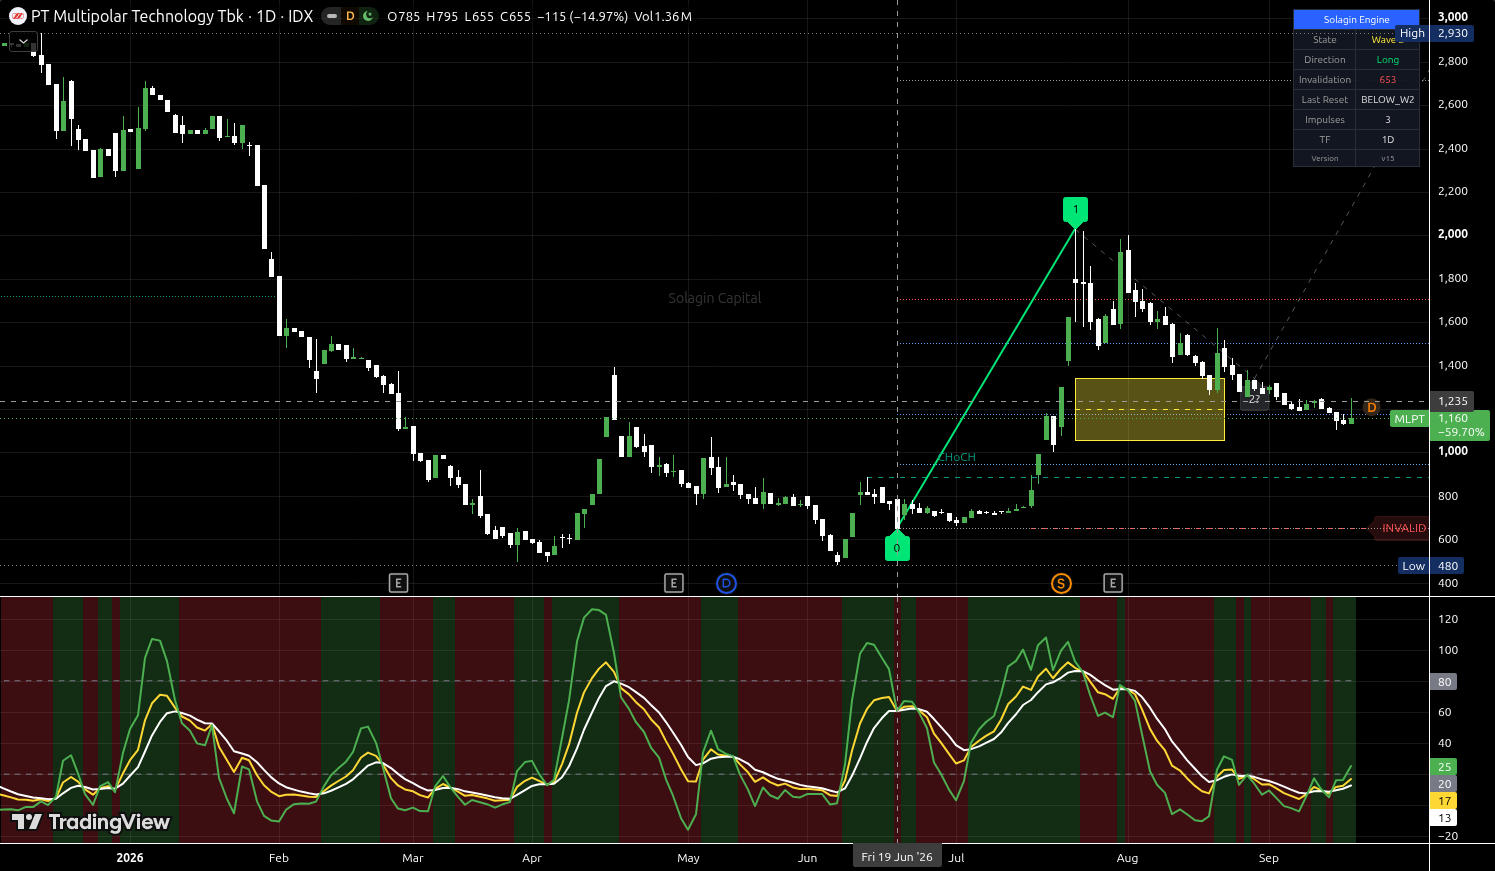This screenshot has height=871, width=1495.
Task: Click the Long direction value cell
Action: 1387,60
